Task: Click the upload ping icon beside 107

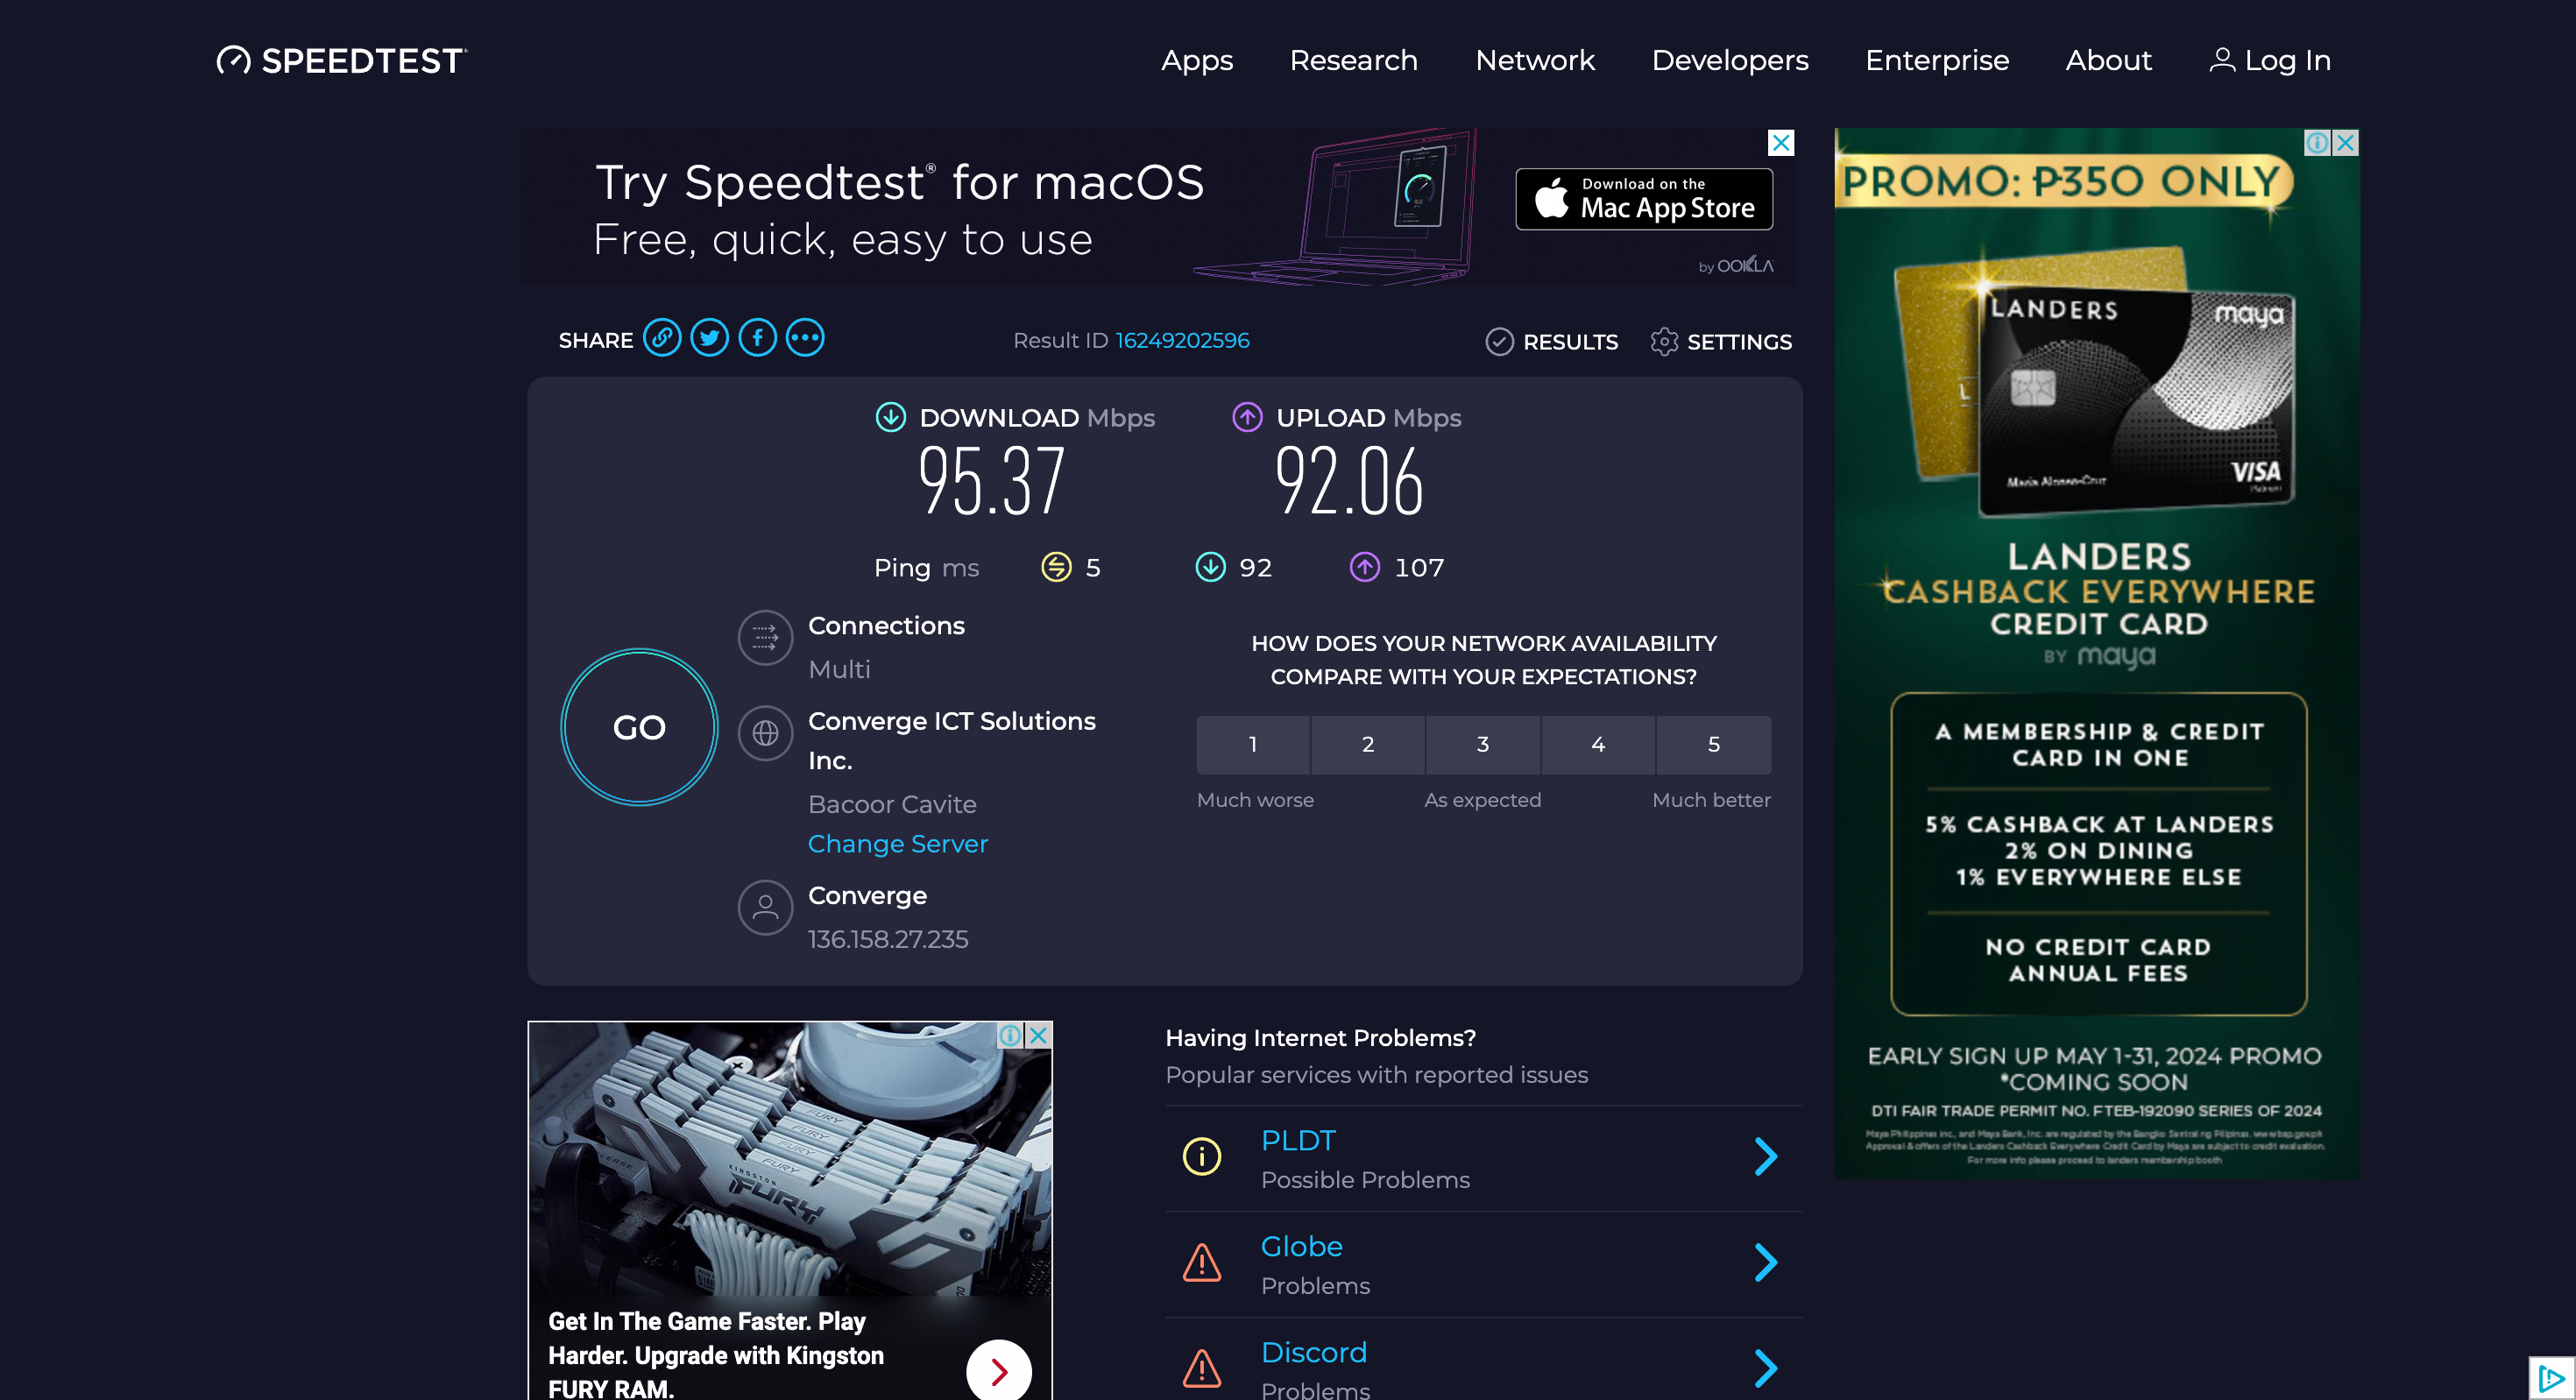Action: click(1365, 567)
